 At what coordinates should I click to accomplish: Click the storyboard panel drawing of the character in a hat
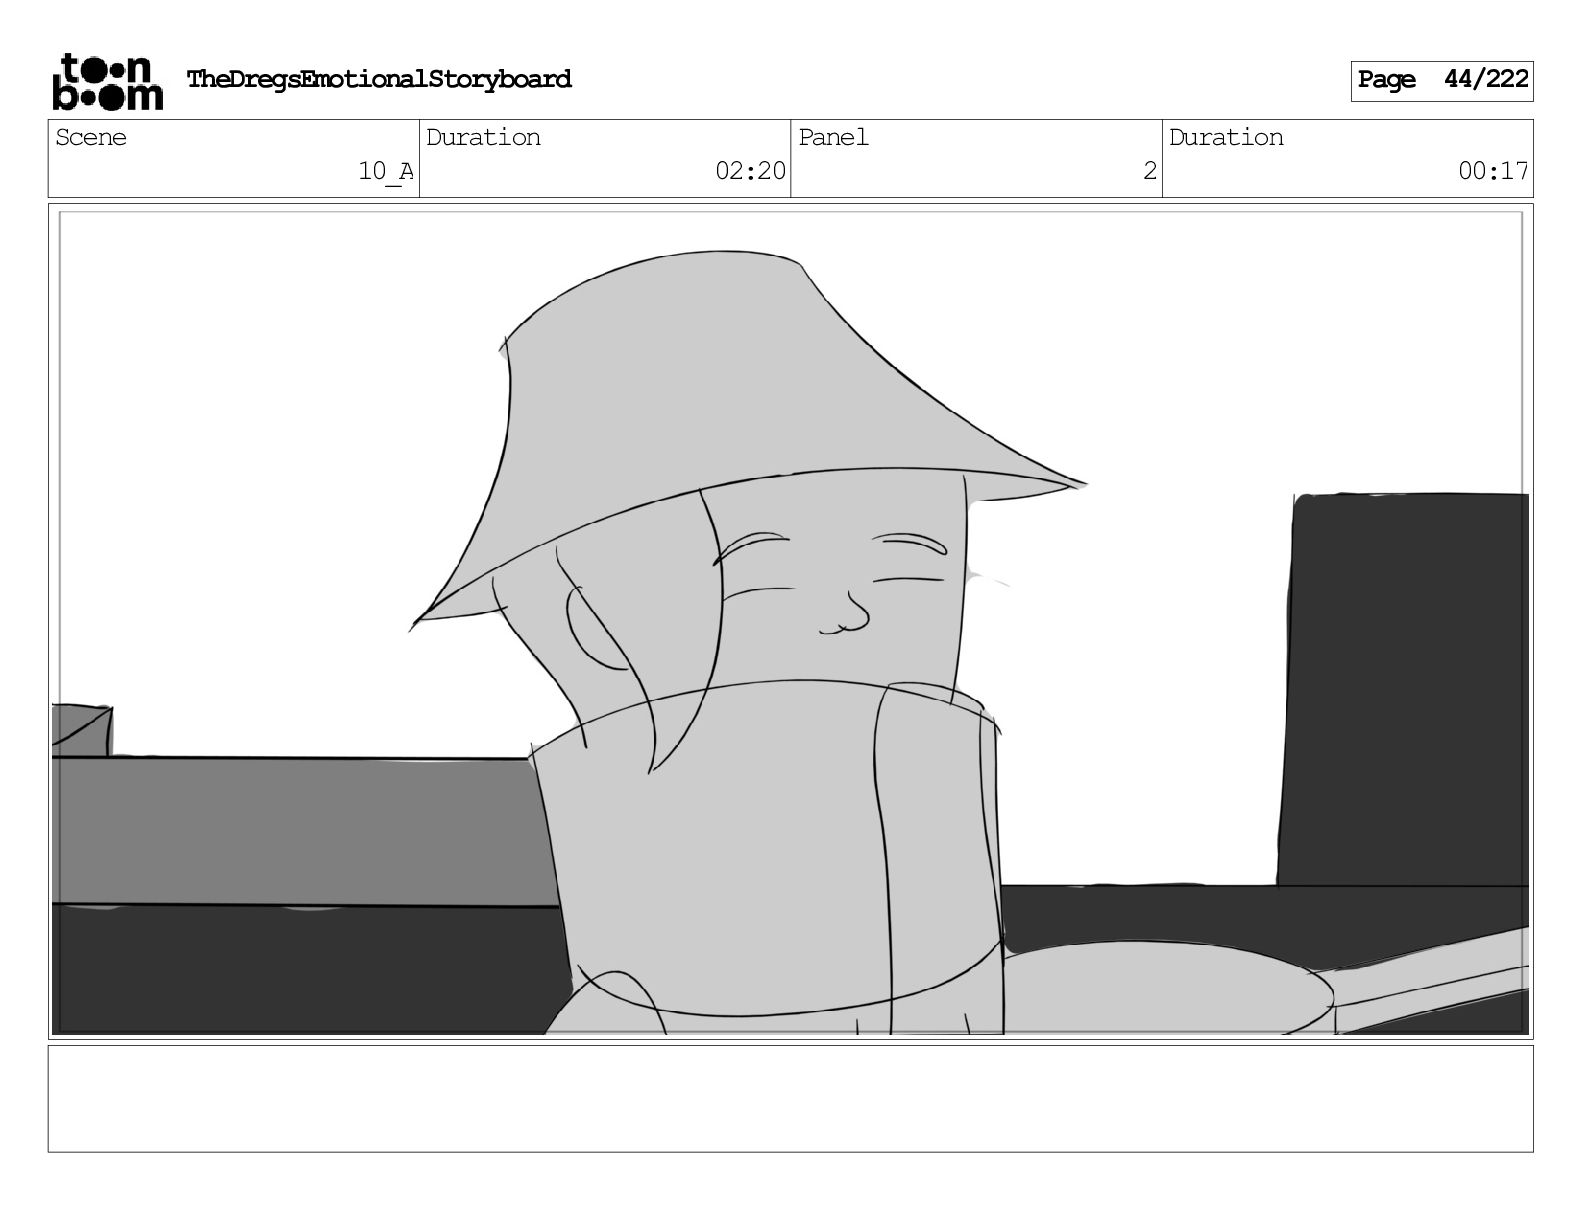point(790,621)
